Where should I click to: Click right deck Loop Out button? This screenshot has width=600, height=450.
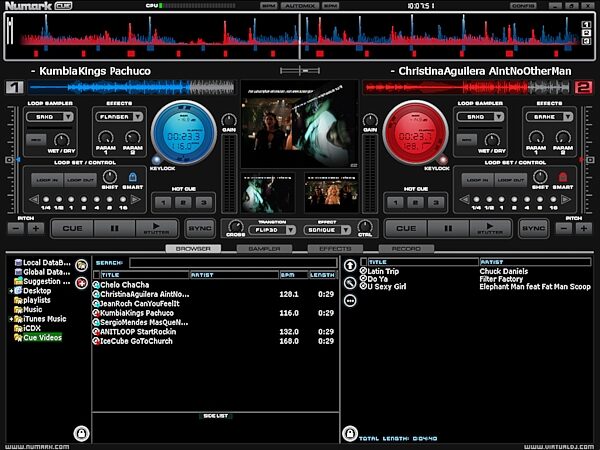(x=510, y=180)
